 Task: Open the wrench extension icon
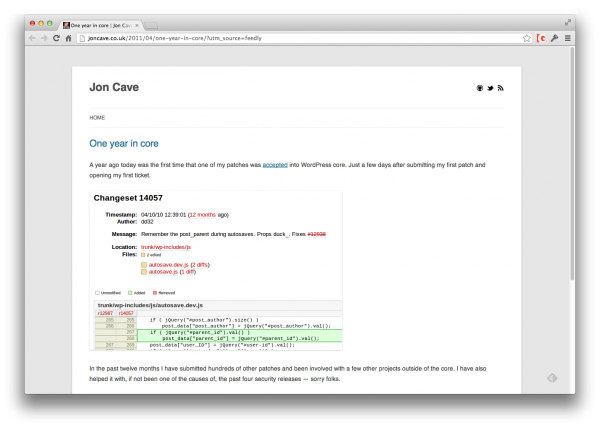pyautogui.click(x=554, y=38)
